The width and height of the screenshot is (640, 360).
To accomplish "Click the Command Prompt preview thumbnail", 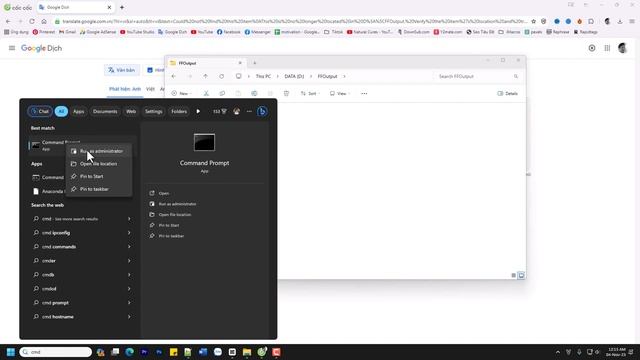I will [x=204, y=142].
